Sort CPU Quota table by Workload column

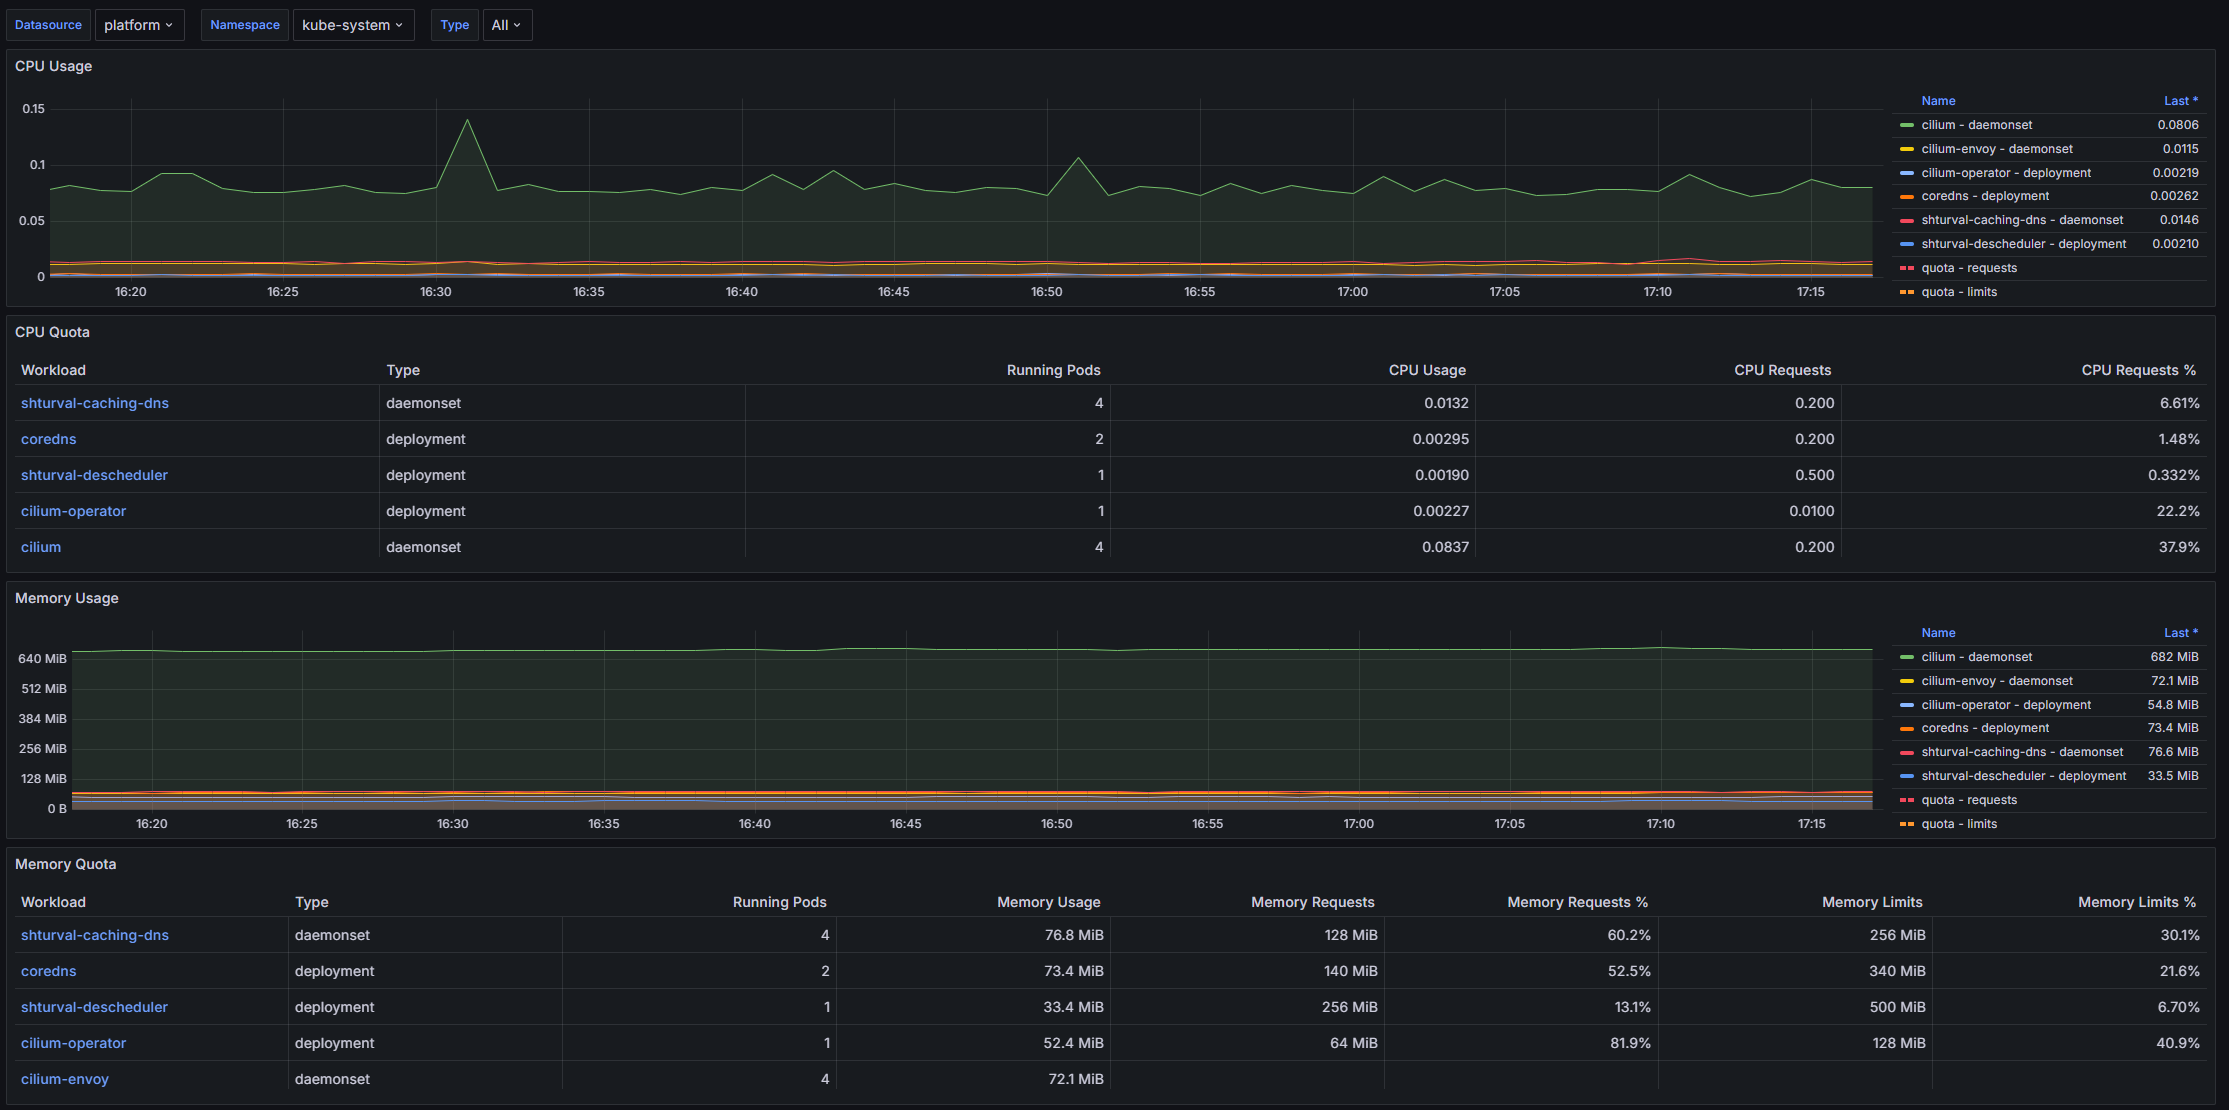click(53, 370)
